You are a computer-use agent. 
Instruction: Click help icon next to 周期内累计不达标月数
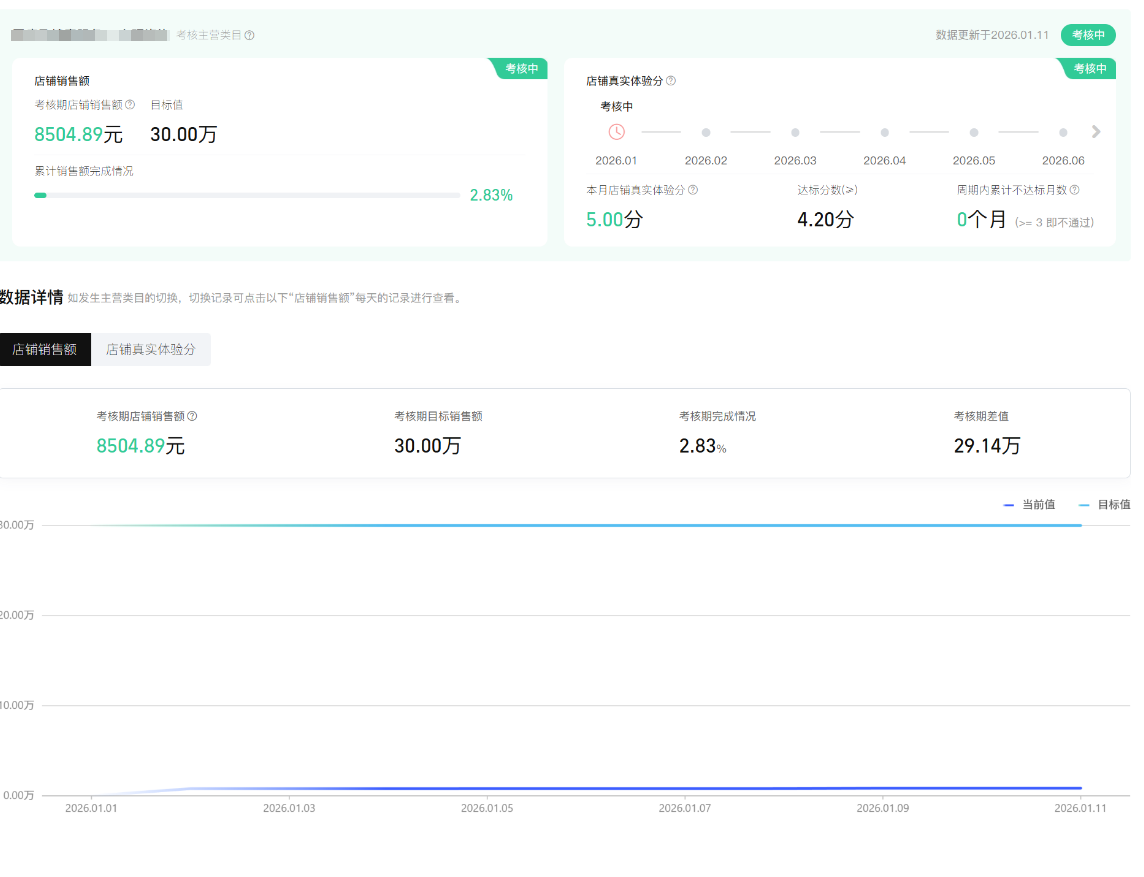pyautogui.click(x=1075, y=190)
